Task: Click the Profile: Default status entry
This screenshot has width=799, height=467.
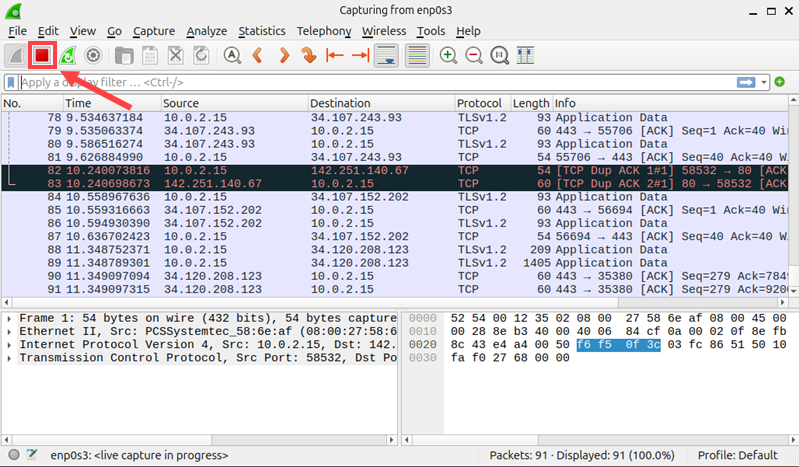Action: [x=737, y=455]
